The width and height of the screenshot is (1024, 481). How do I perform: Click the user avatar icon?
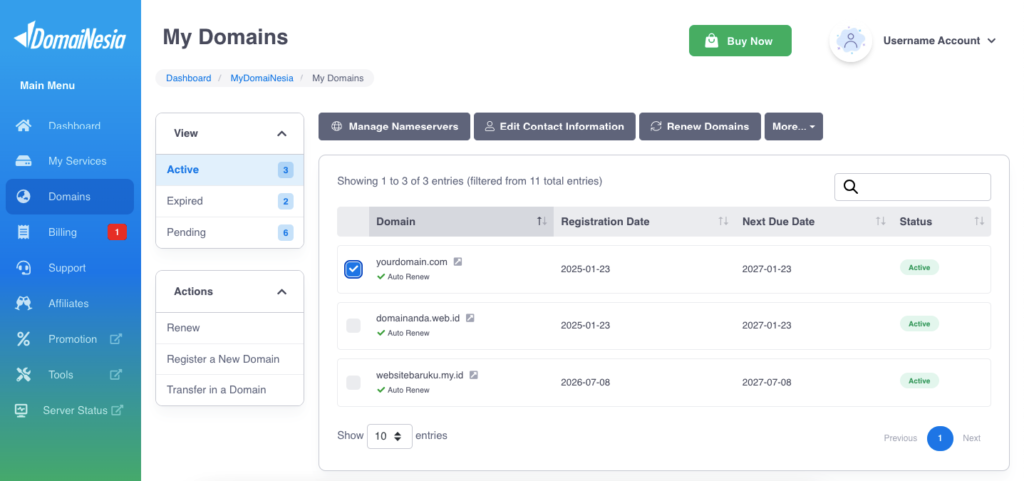850,40
